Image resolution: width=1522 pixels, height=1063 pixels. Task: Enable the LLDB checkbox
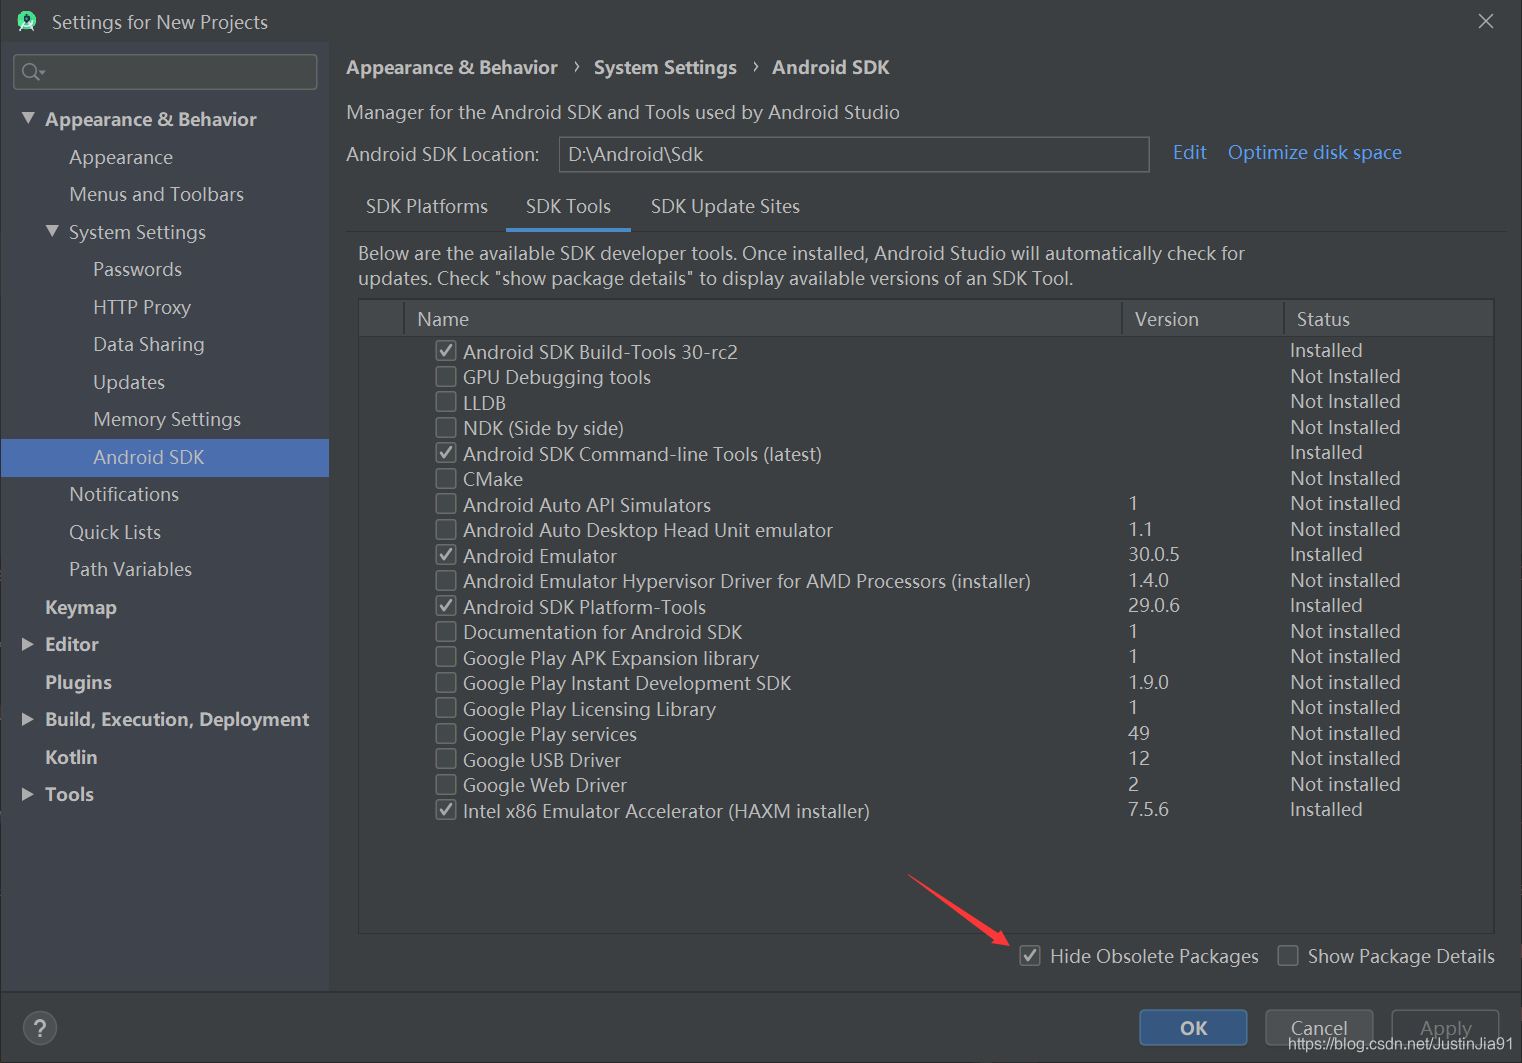tap(446, 402)
